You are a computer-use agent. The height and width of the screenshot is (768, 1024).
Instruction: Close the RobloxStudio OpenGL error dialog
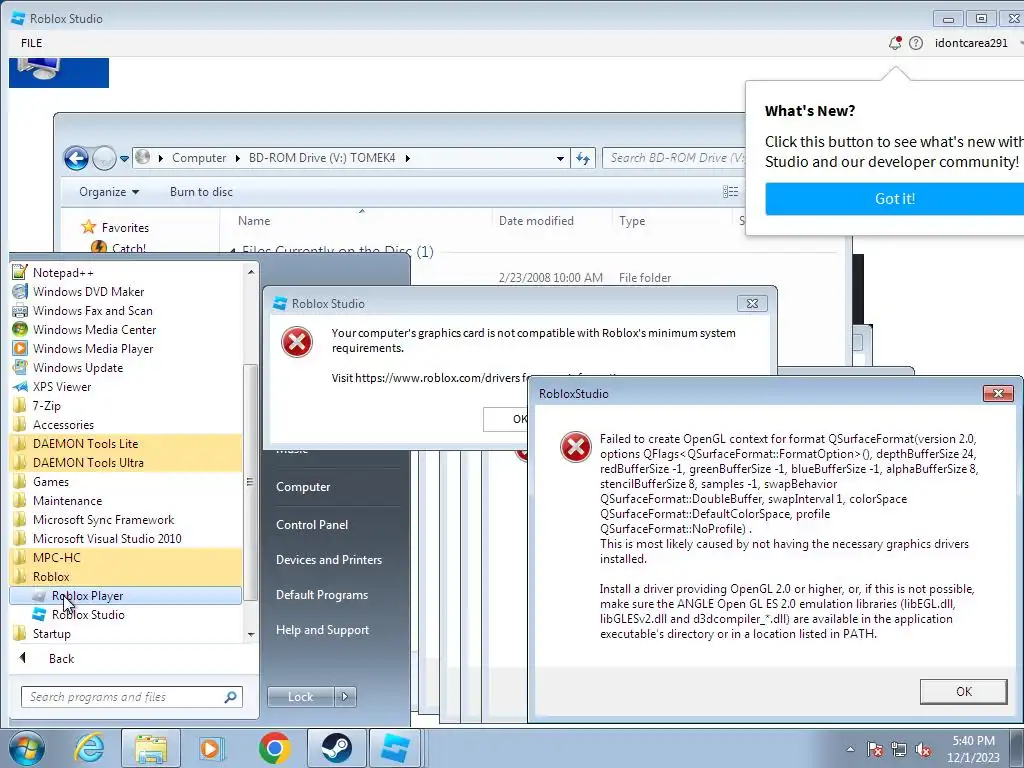click(998, 393)
